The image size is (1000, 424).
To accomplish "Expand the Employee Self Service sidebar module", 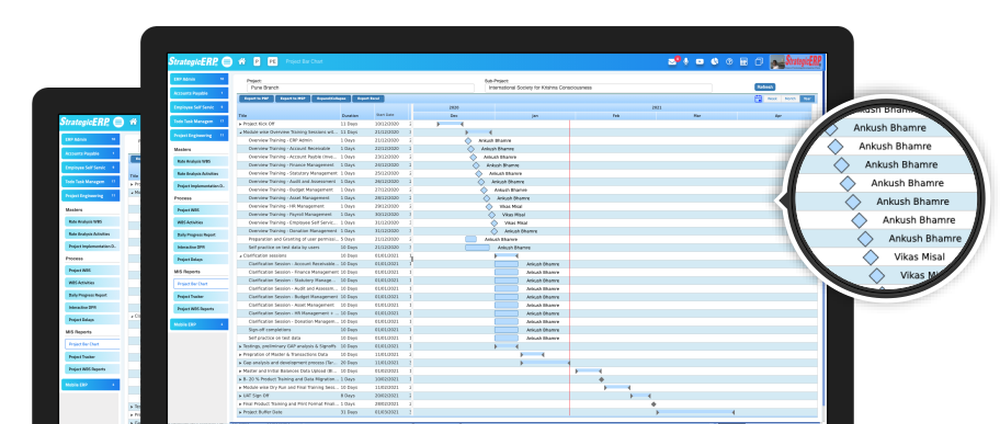I will (199, 107).
